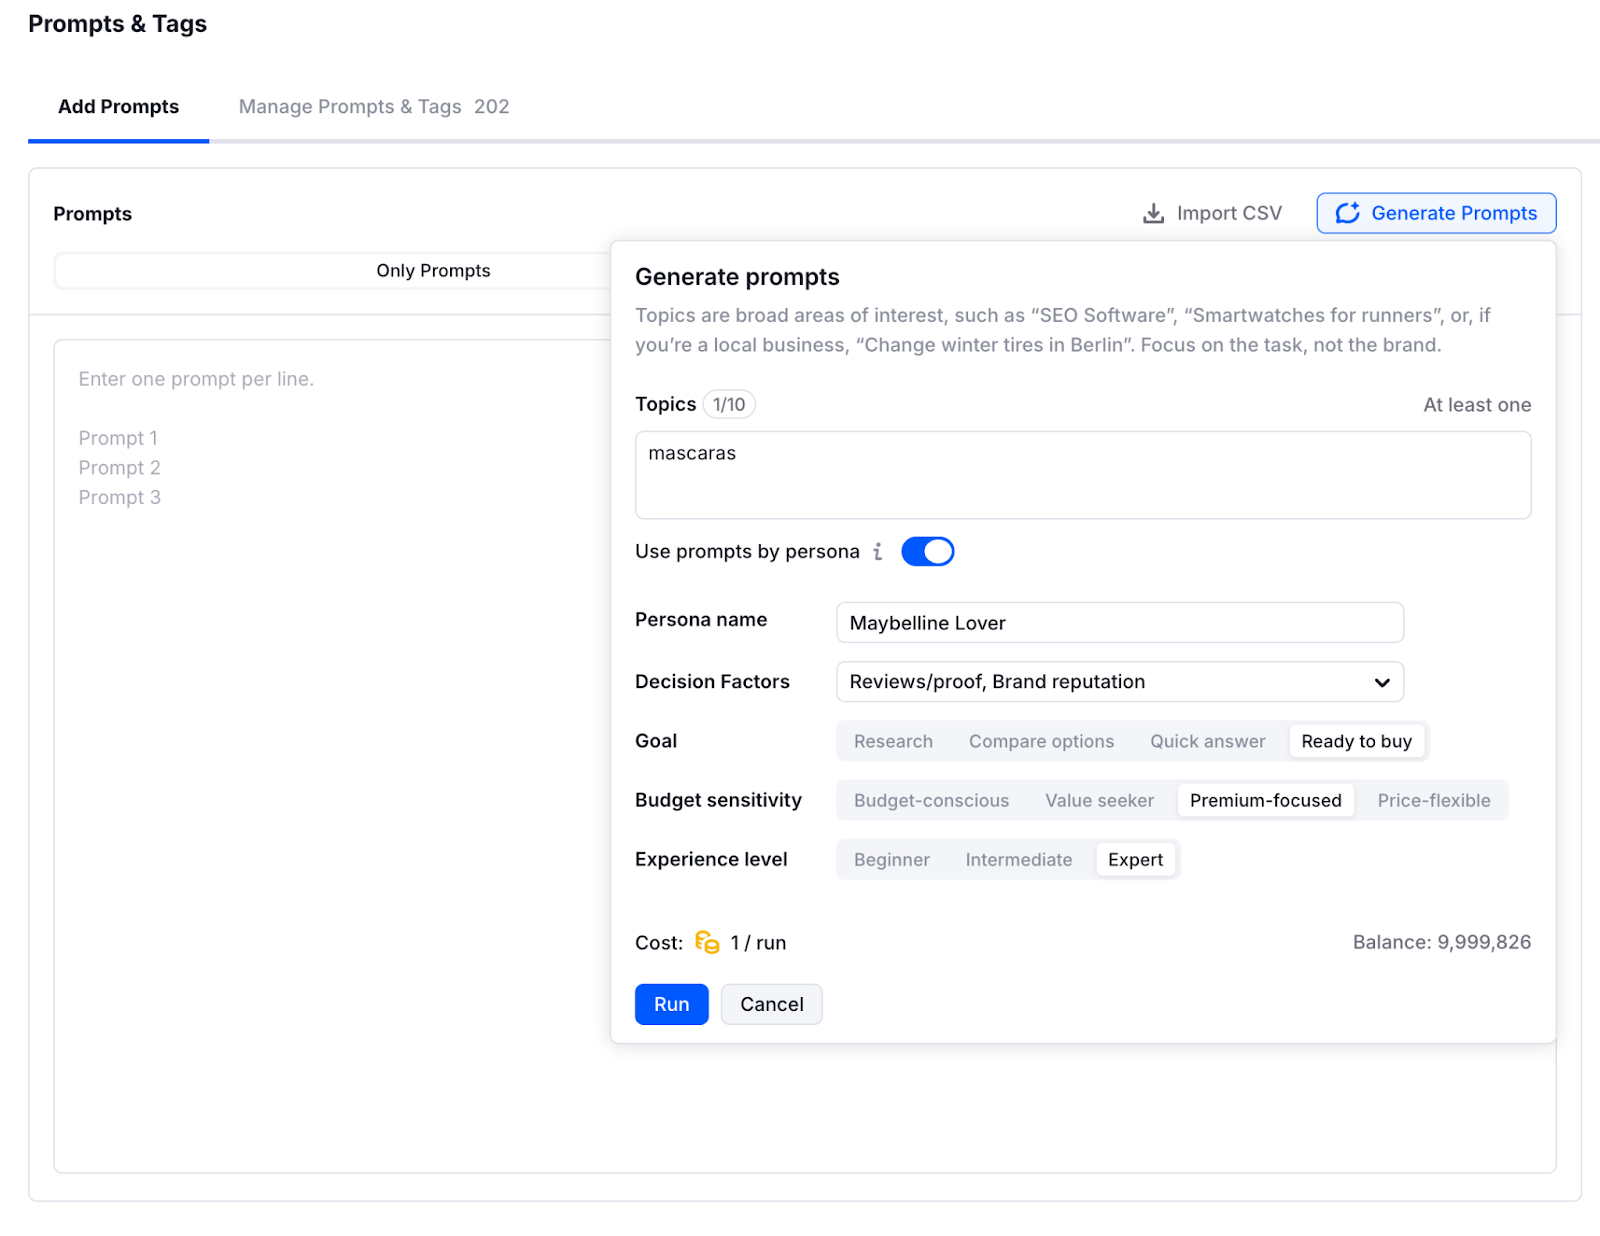Select the Only Prompts segment
The width and height of the screenshot is (1600, 1236).
click(x=433, y=271)
